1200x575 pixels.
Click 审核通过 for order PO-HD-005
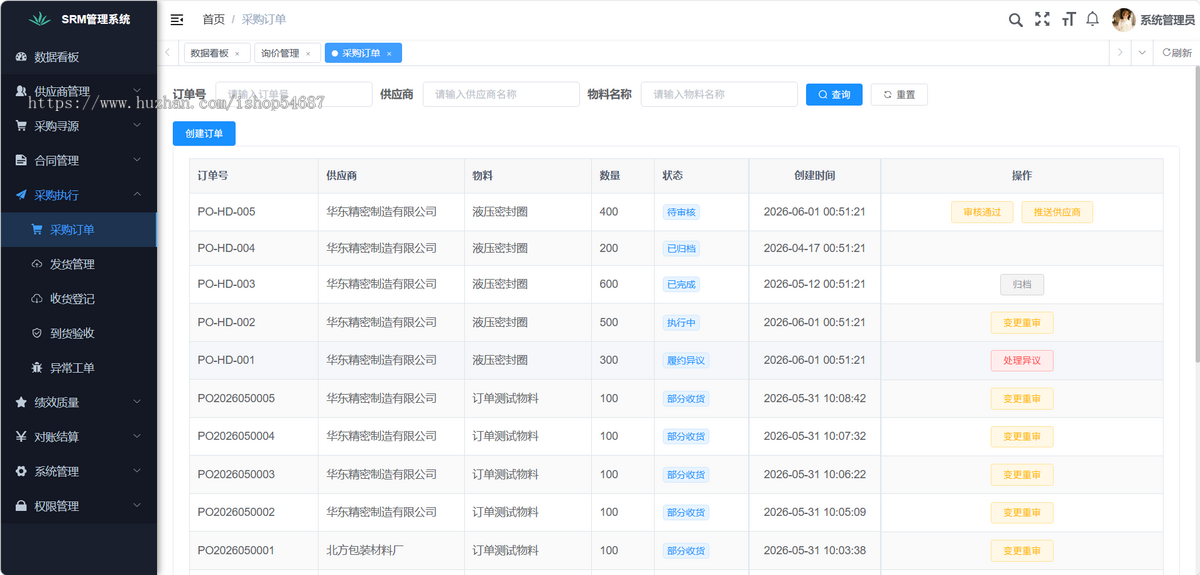[982, 212]
